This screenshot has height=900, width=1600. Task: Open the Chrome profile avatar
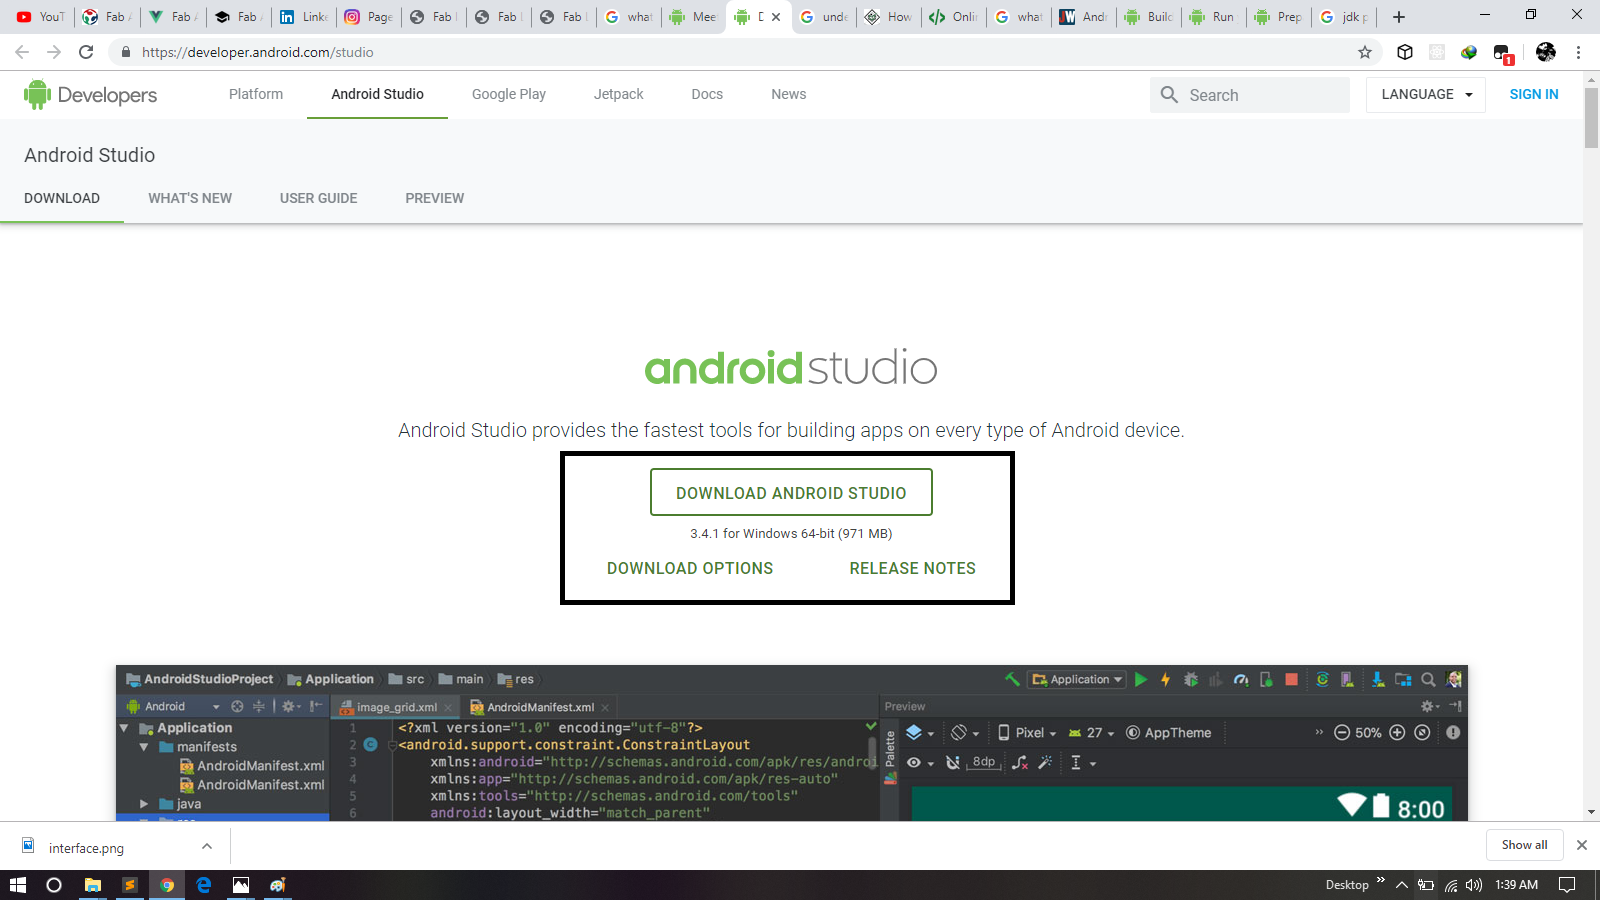(x=1546, y=52)
